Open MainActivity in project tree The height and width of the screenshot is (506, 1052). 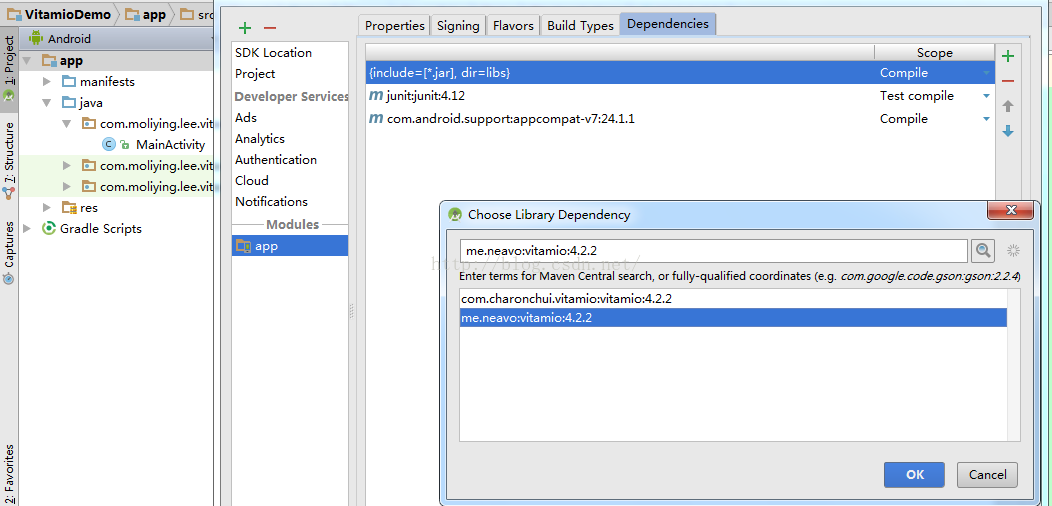(x=170, y=144)
